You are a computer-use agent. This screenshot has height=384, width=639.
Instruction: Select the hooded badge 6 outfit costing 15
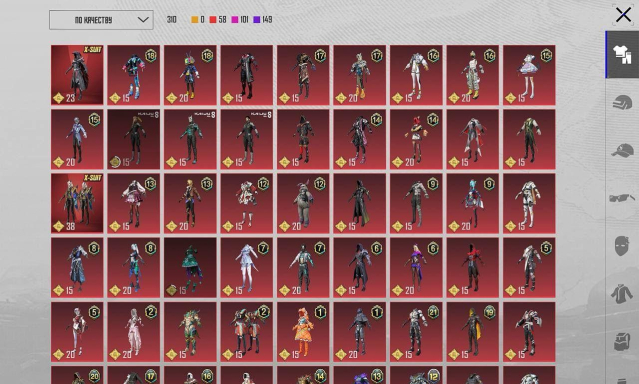[359, 268]
